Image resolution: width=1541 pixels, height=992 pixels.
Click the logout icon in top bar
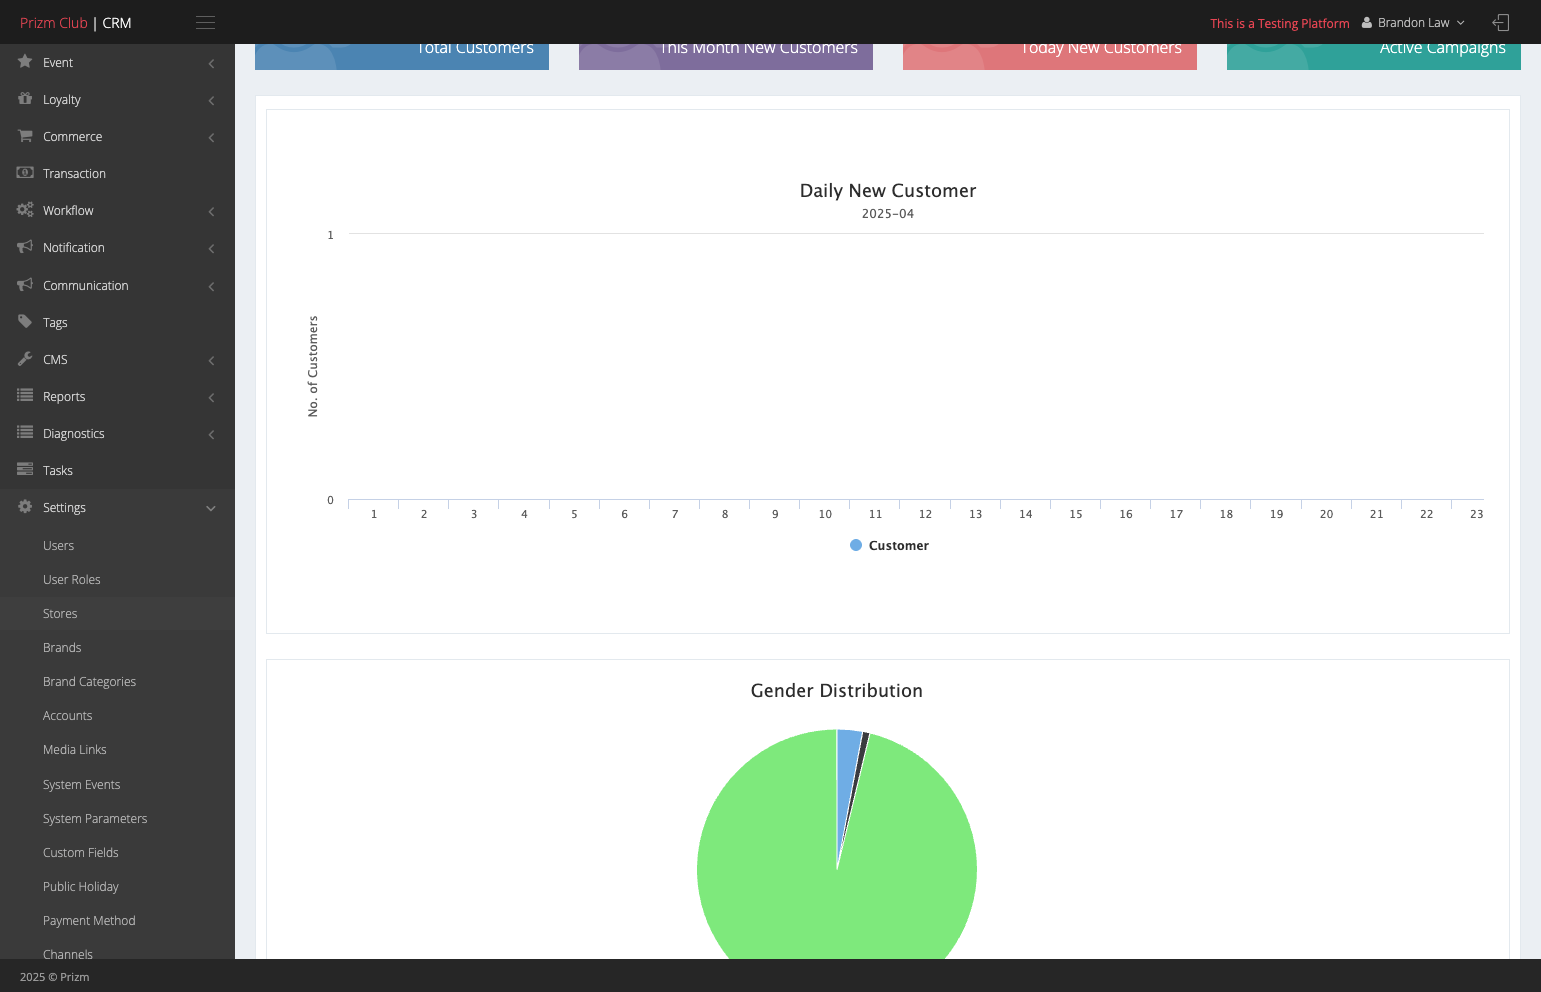point(1501,22)
